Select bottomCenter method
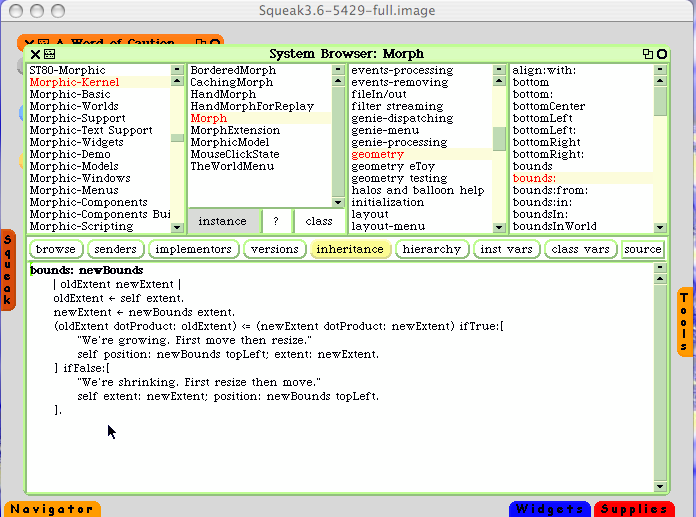 click(x=582, y=106)
